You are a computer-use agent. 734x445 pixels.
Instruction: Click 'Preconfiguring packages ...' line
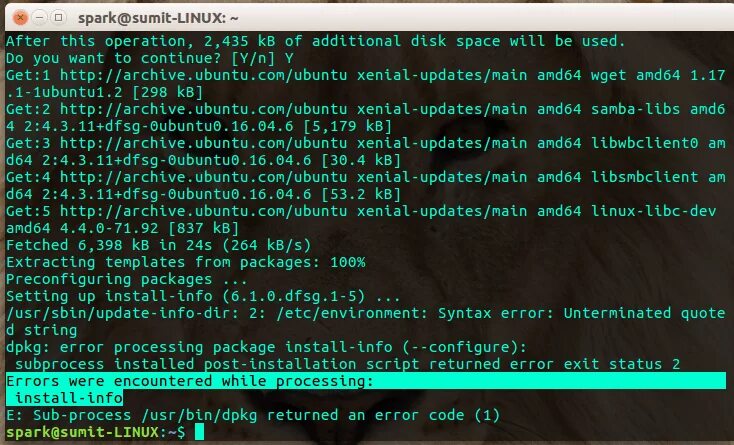coord(126,279)
